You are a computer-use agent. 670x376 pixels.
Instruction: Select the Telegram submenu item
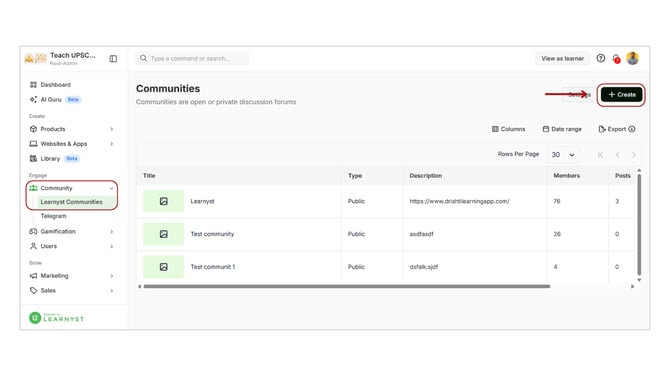pyautogui.click(x=53, y=216)
